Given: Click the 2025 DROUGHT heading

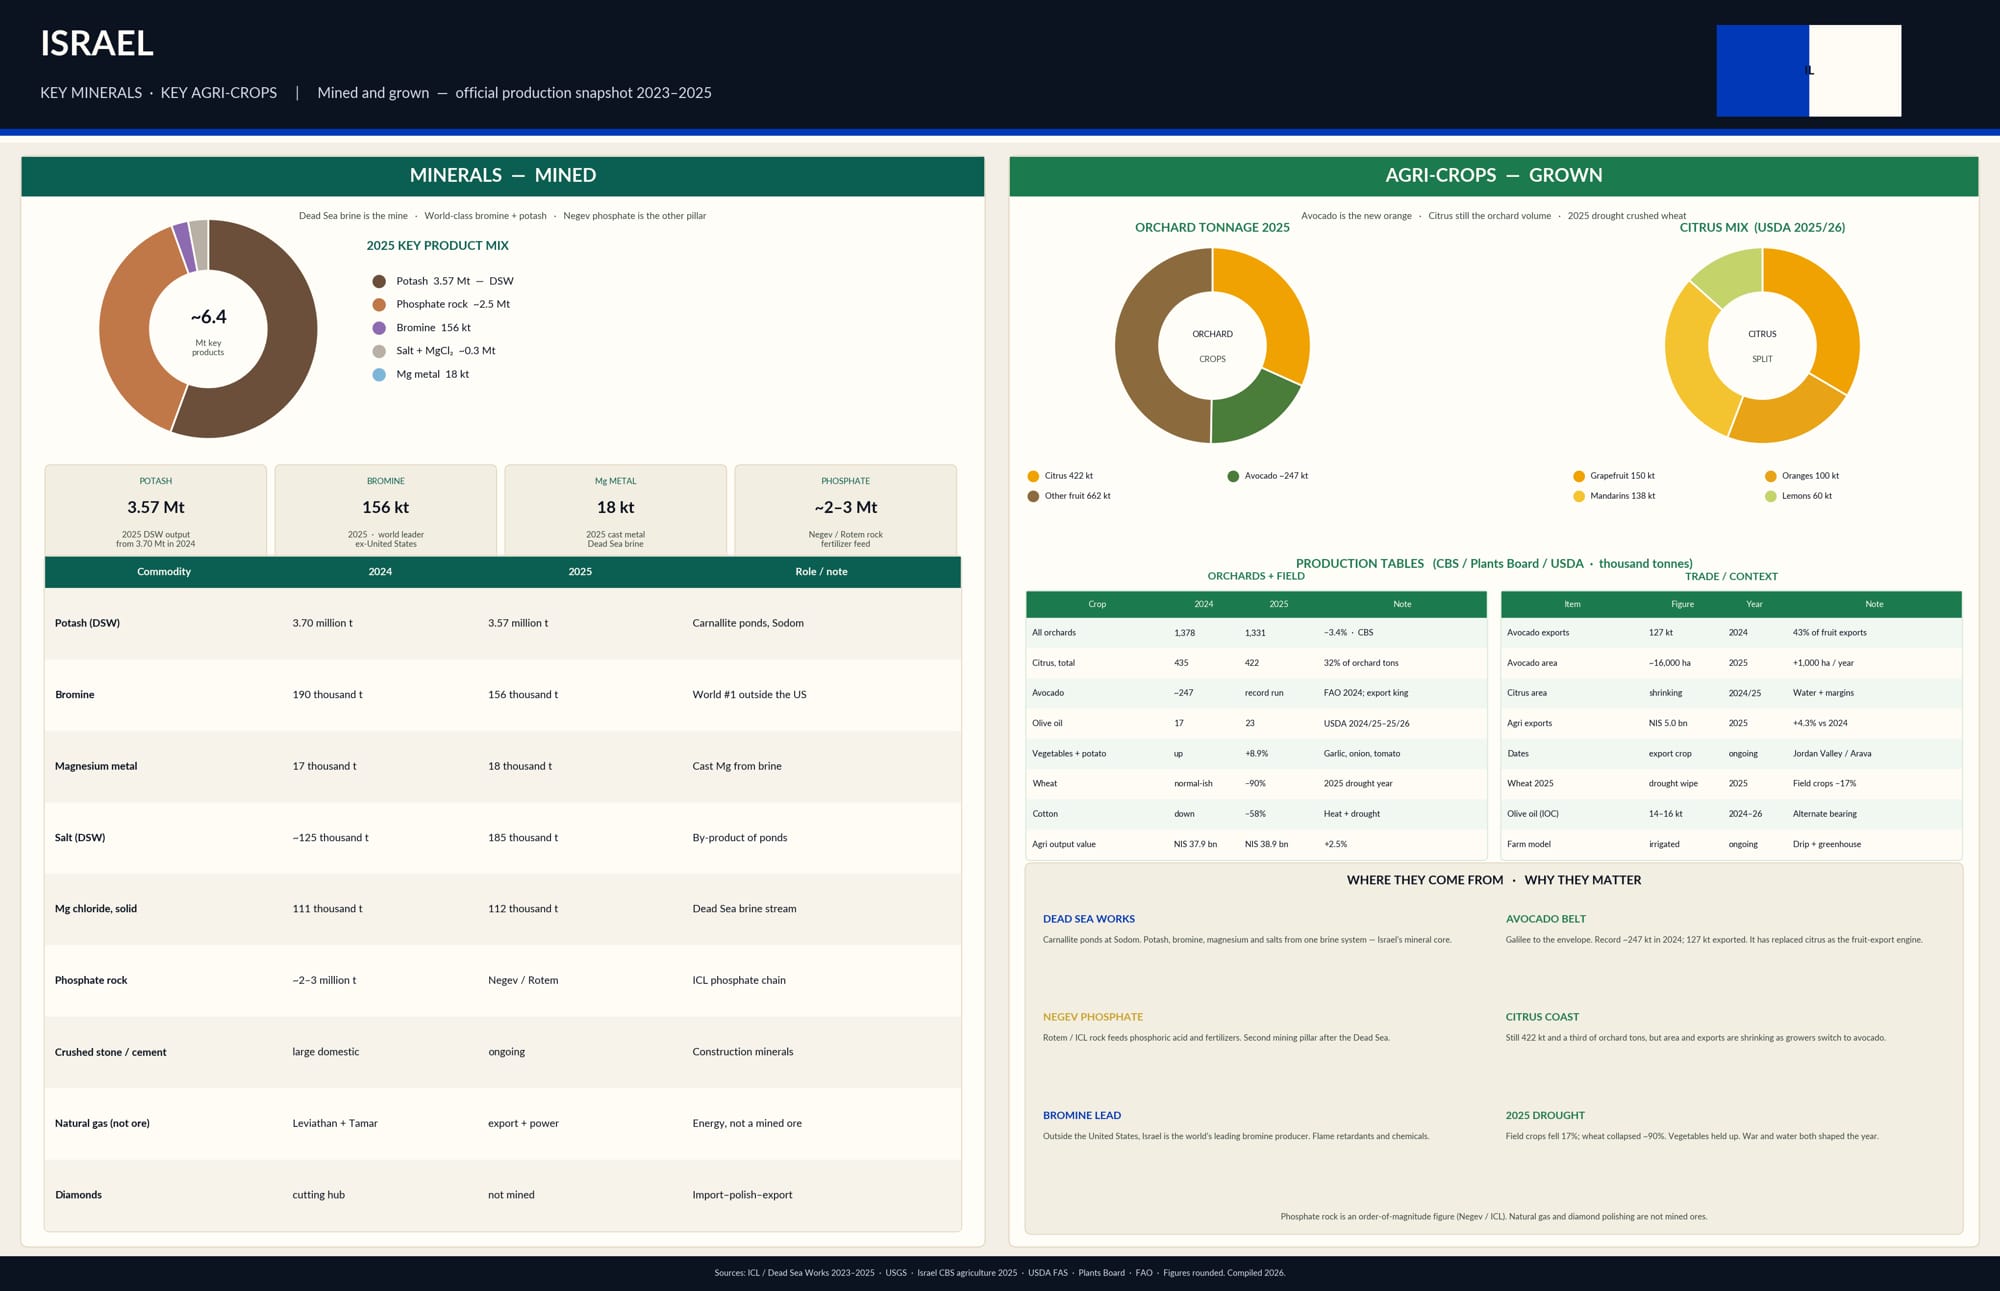Looking at the screenshot, I should pos(1545,1116).
